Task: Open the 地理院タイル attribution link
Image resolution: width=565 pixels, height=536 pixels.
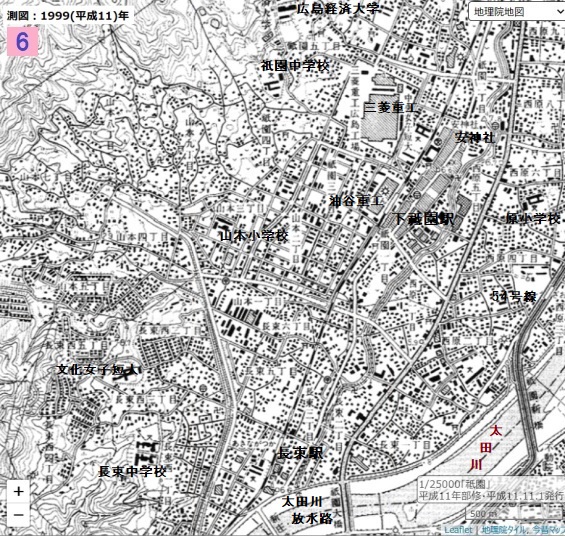Action: [x=504, y=530]
